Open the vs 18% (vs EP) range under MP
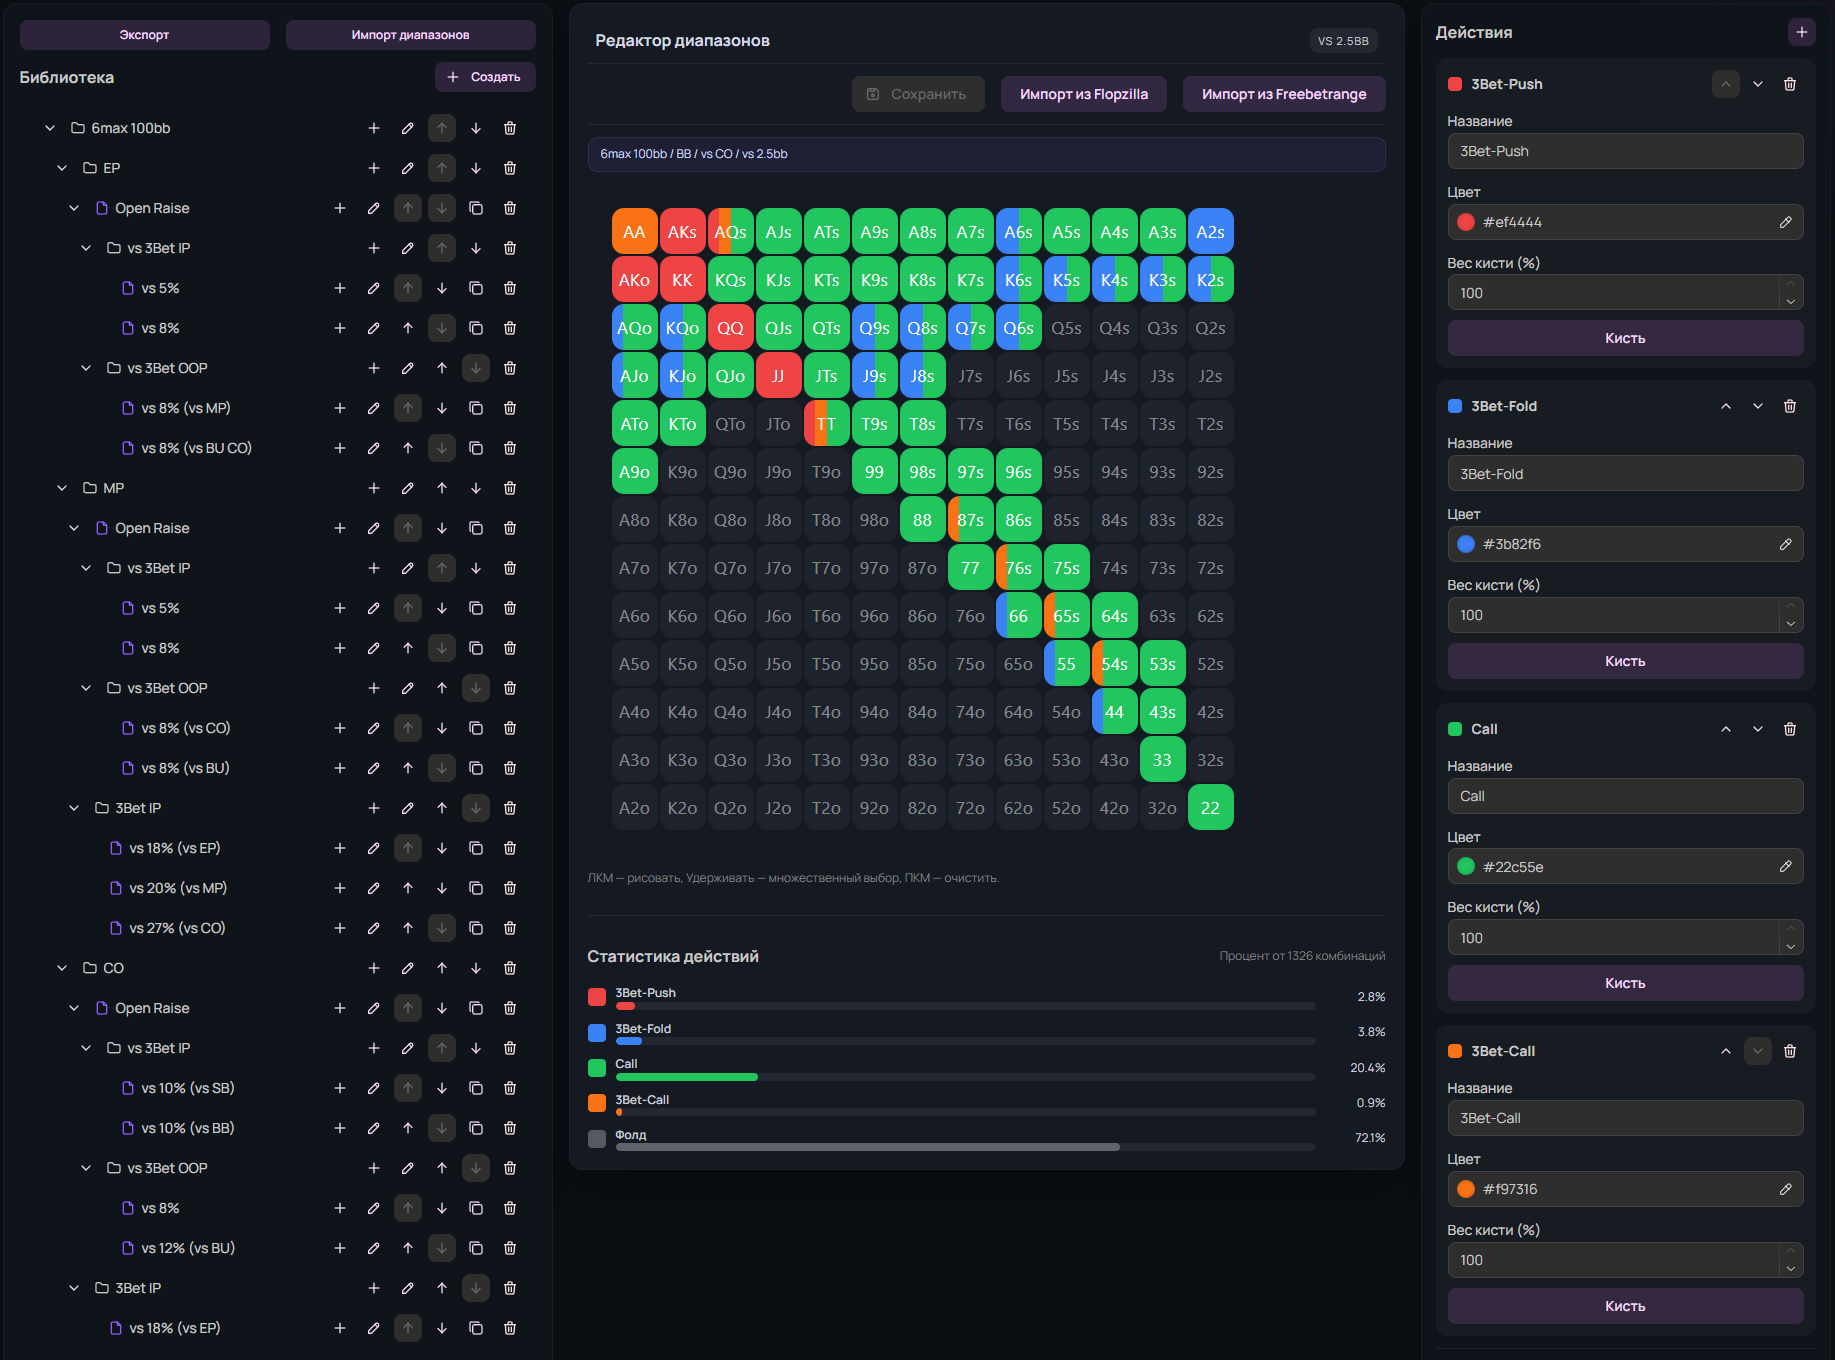1835x1360 pixels. pyautogui.click(x=174, y=848)
